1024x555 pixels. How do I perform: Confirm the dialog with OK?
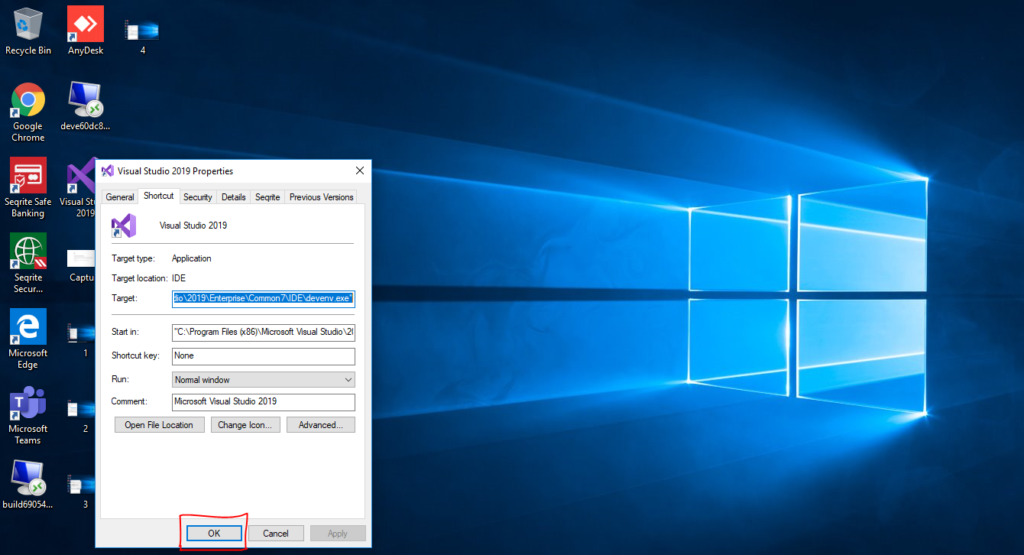click(x=214, y=533)
